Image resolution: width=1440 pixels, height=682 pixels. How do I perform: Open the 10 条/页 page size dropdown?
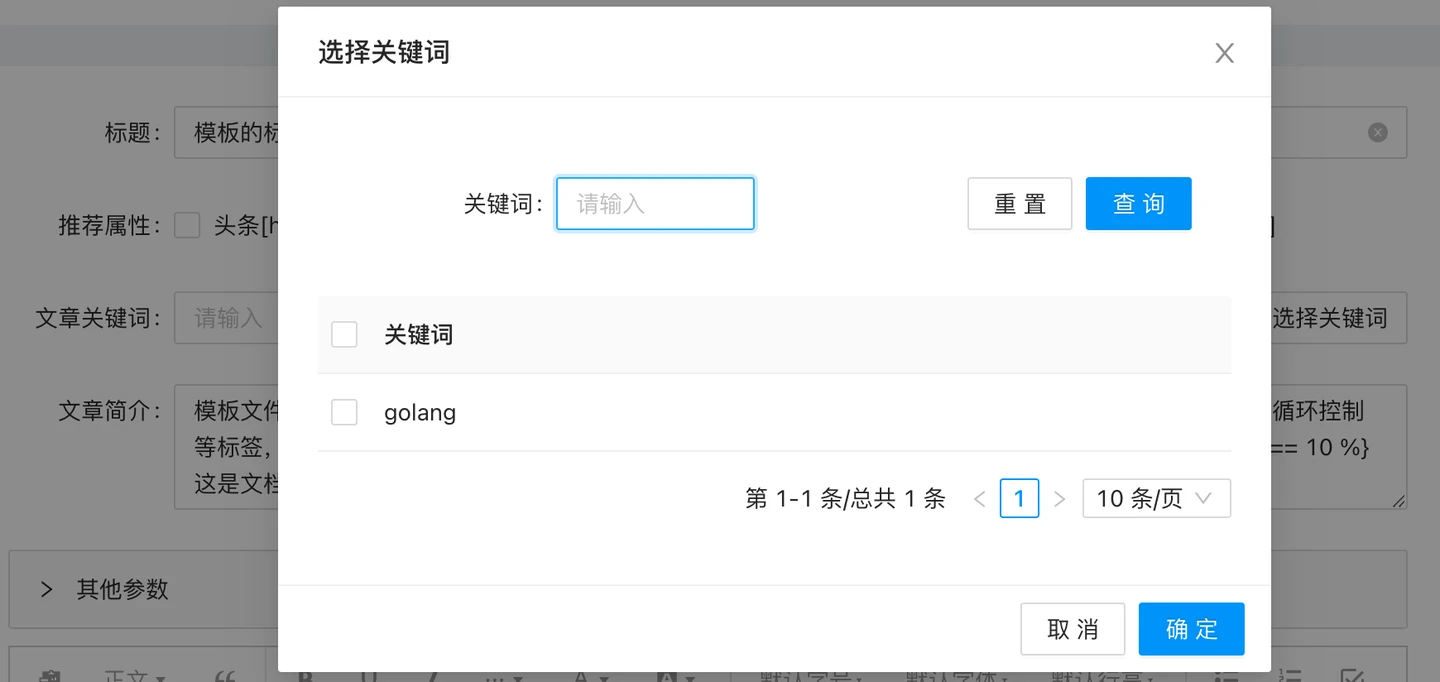(1156, 499)
